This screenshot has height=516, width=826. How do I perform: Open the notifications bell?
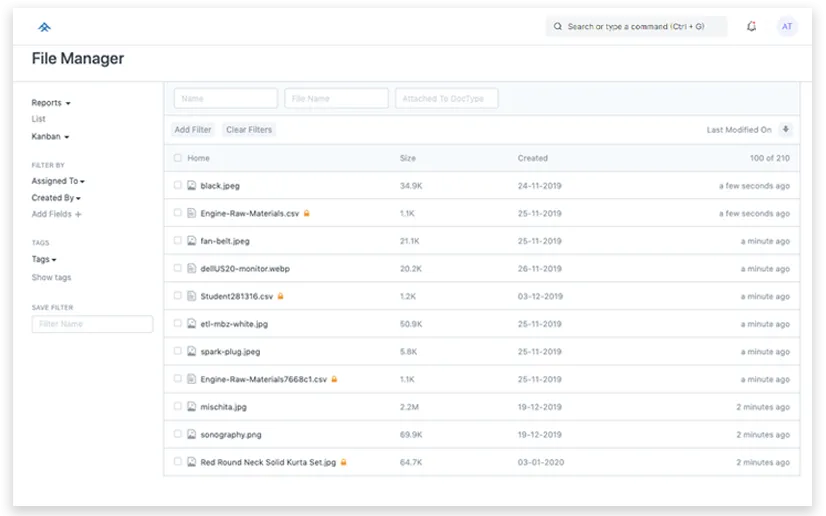point(751,27)
